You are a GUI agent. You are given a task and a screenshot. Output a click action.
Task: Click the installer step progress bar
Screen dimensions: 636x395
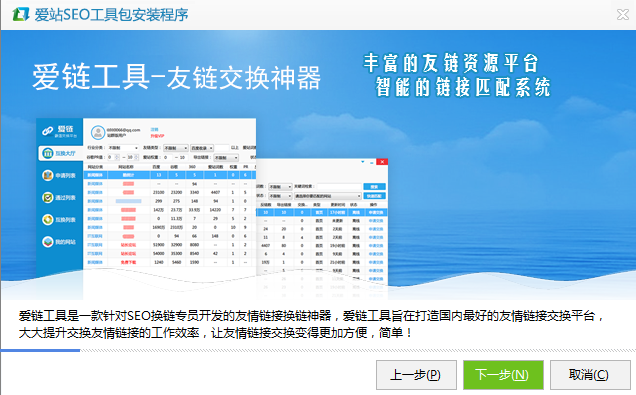(318, 350)
